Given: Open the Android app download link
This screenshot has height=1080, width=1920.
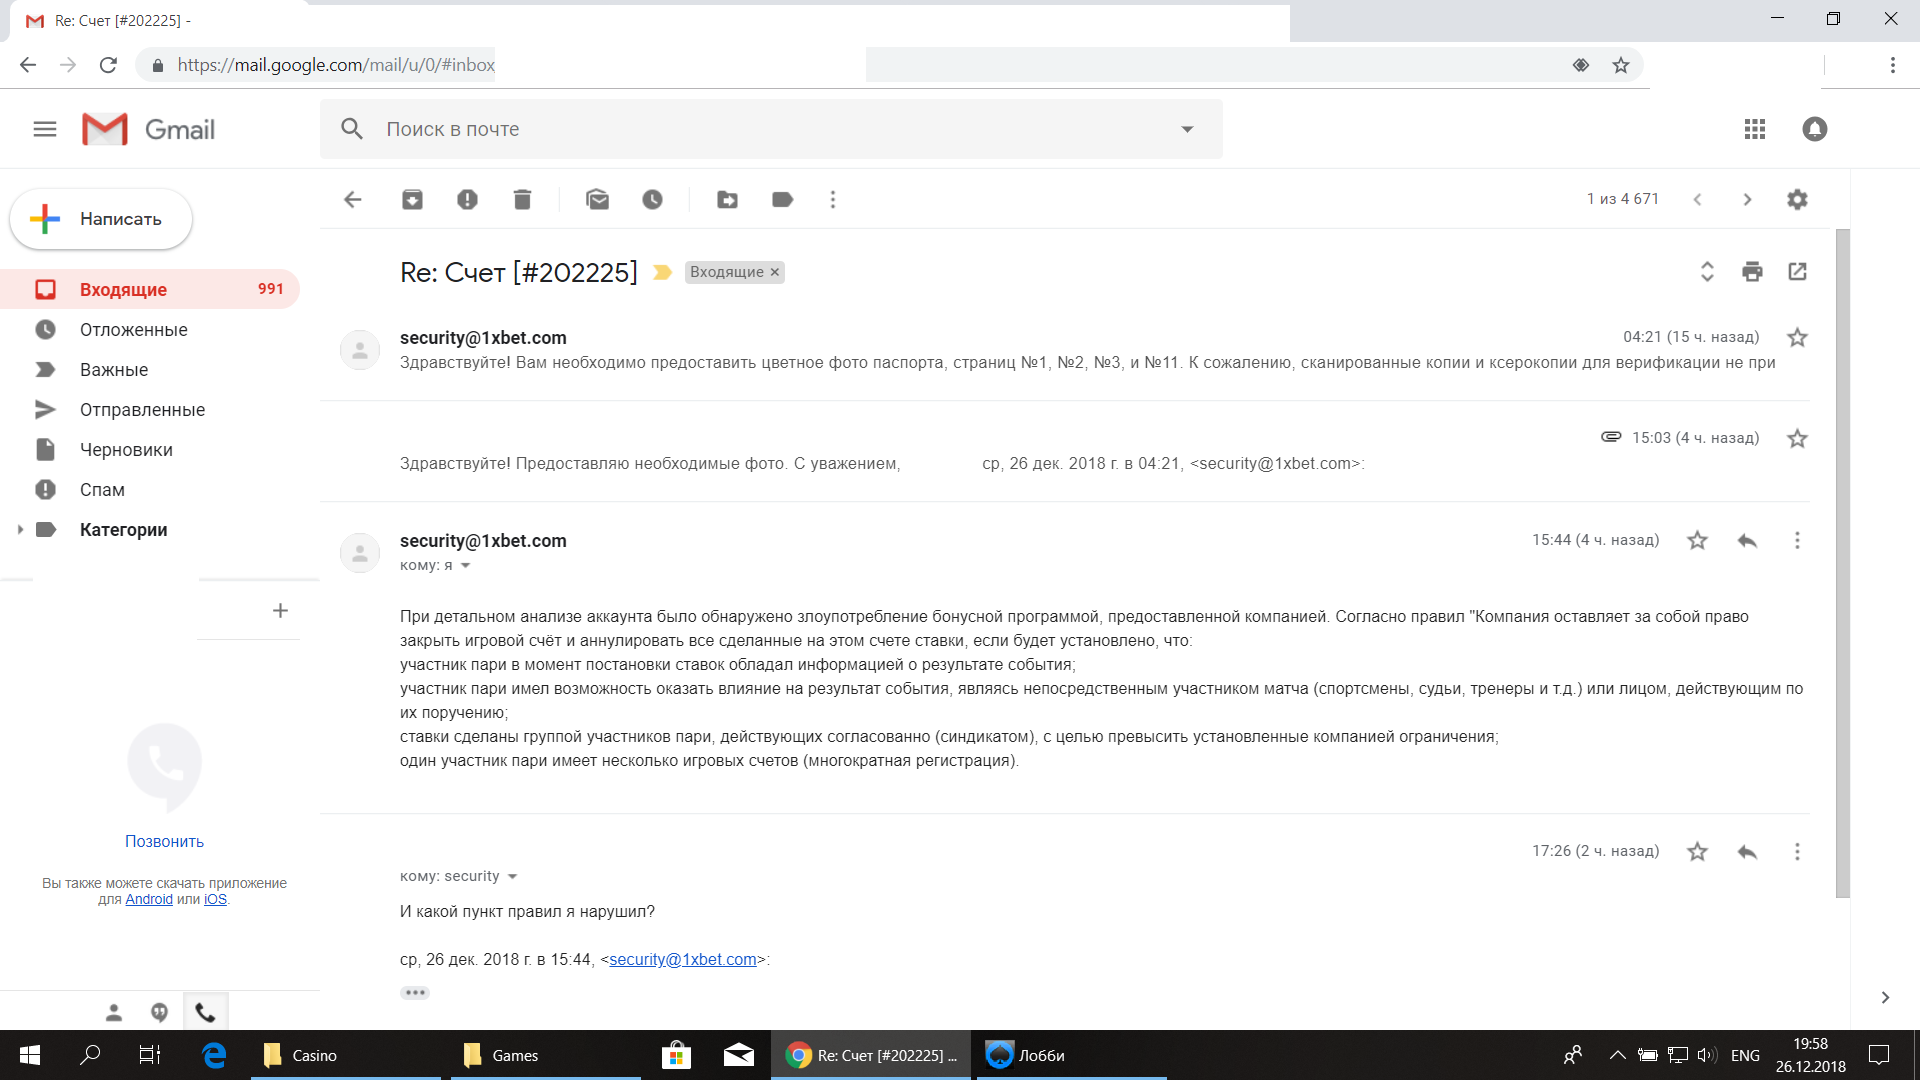Looking at the screenshot, I should coord(149,899).
